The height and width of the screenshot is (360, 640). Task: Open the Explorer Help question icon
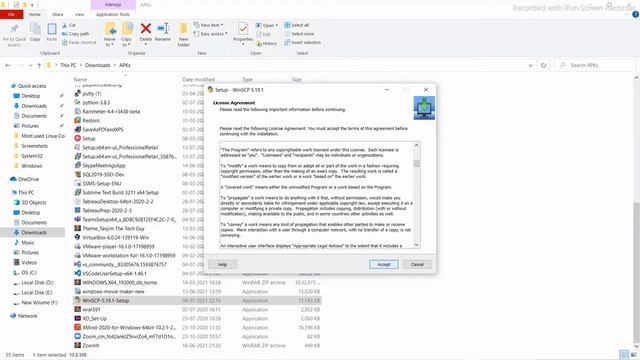click(635, 14)
